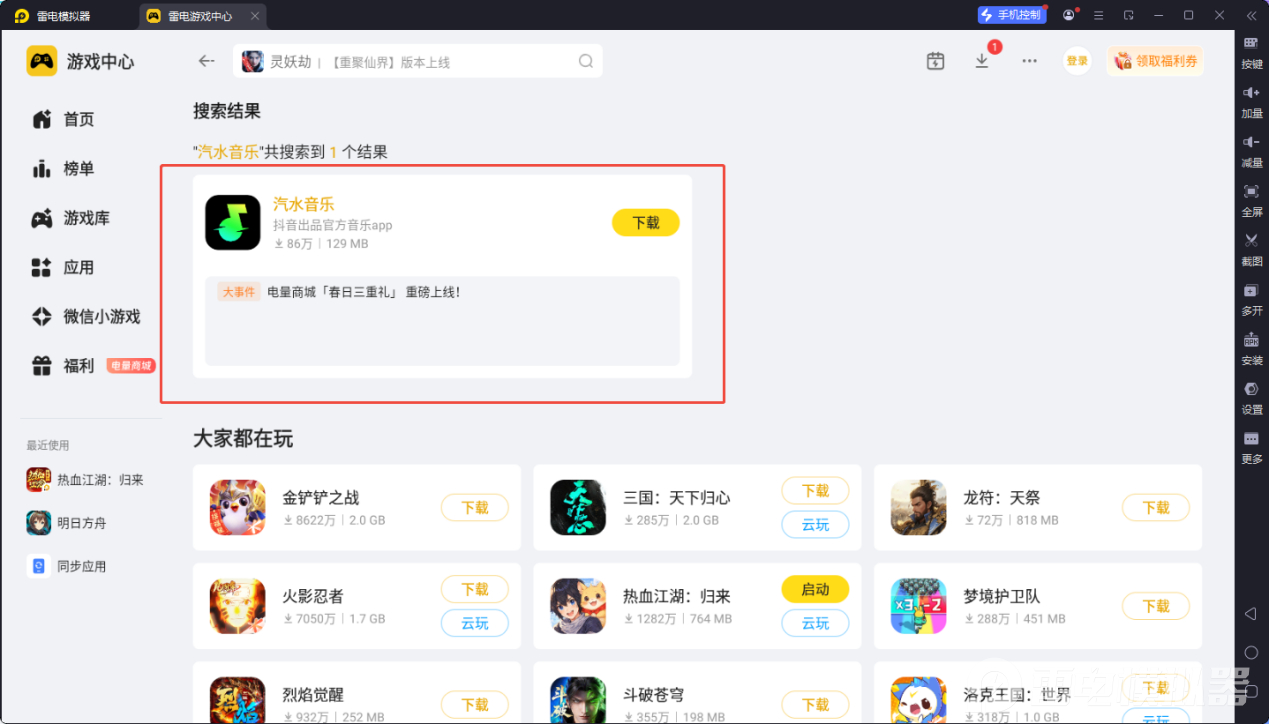Open 梦境护卫队 game icon

point(918,606)
